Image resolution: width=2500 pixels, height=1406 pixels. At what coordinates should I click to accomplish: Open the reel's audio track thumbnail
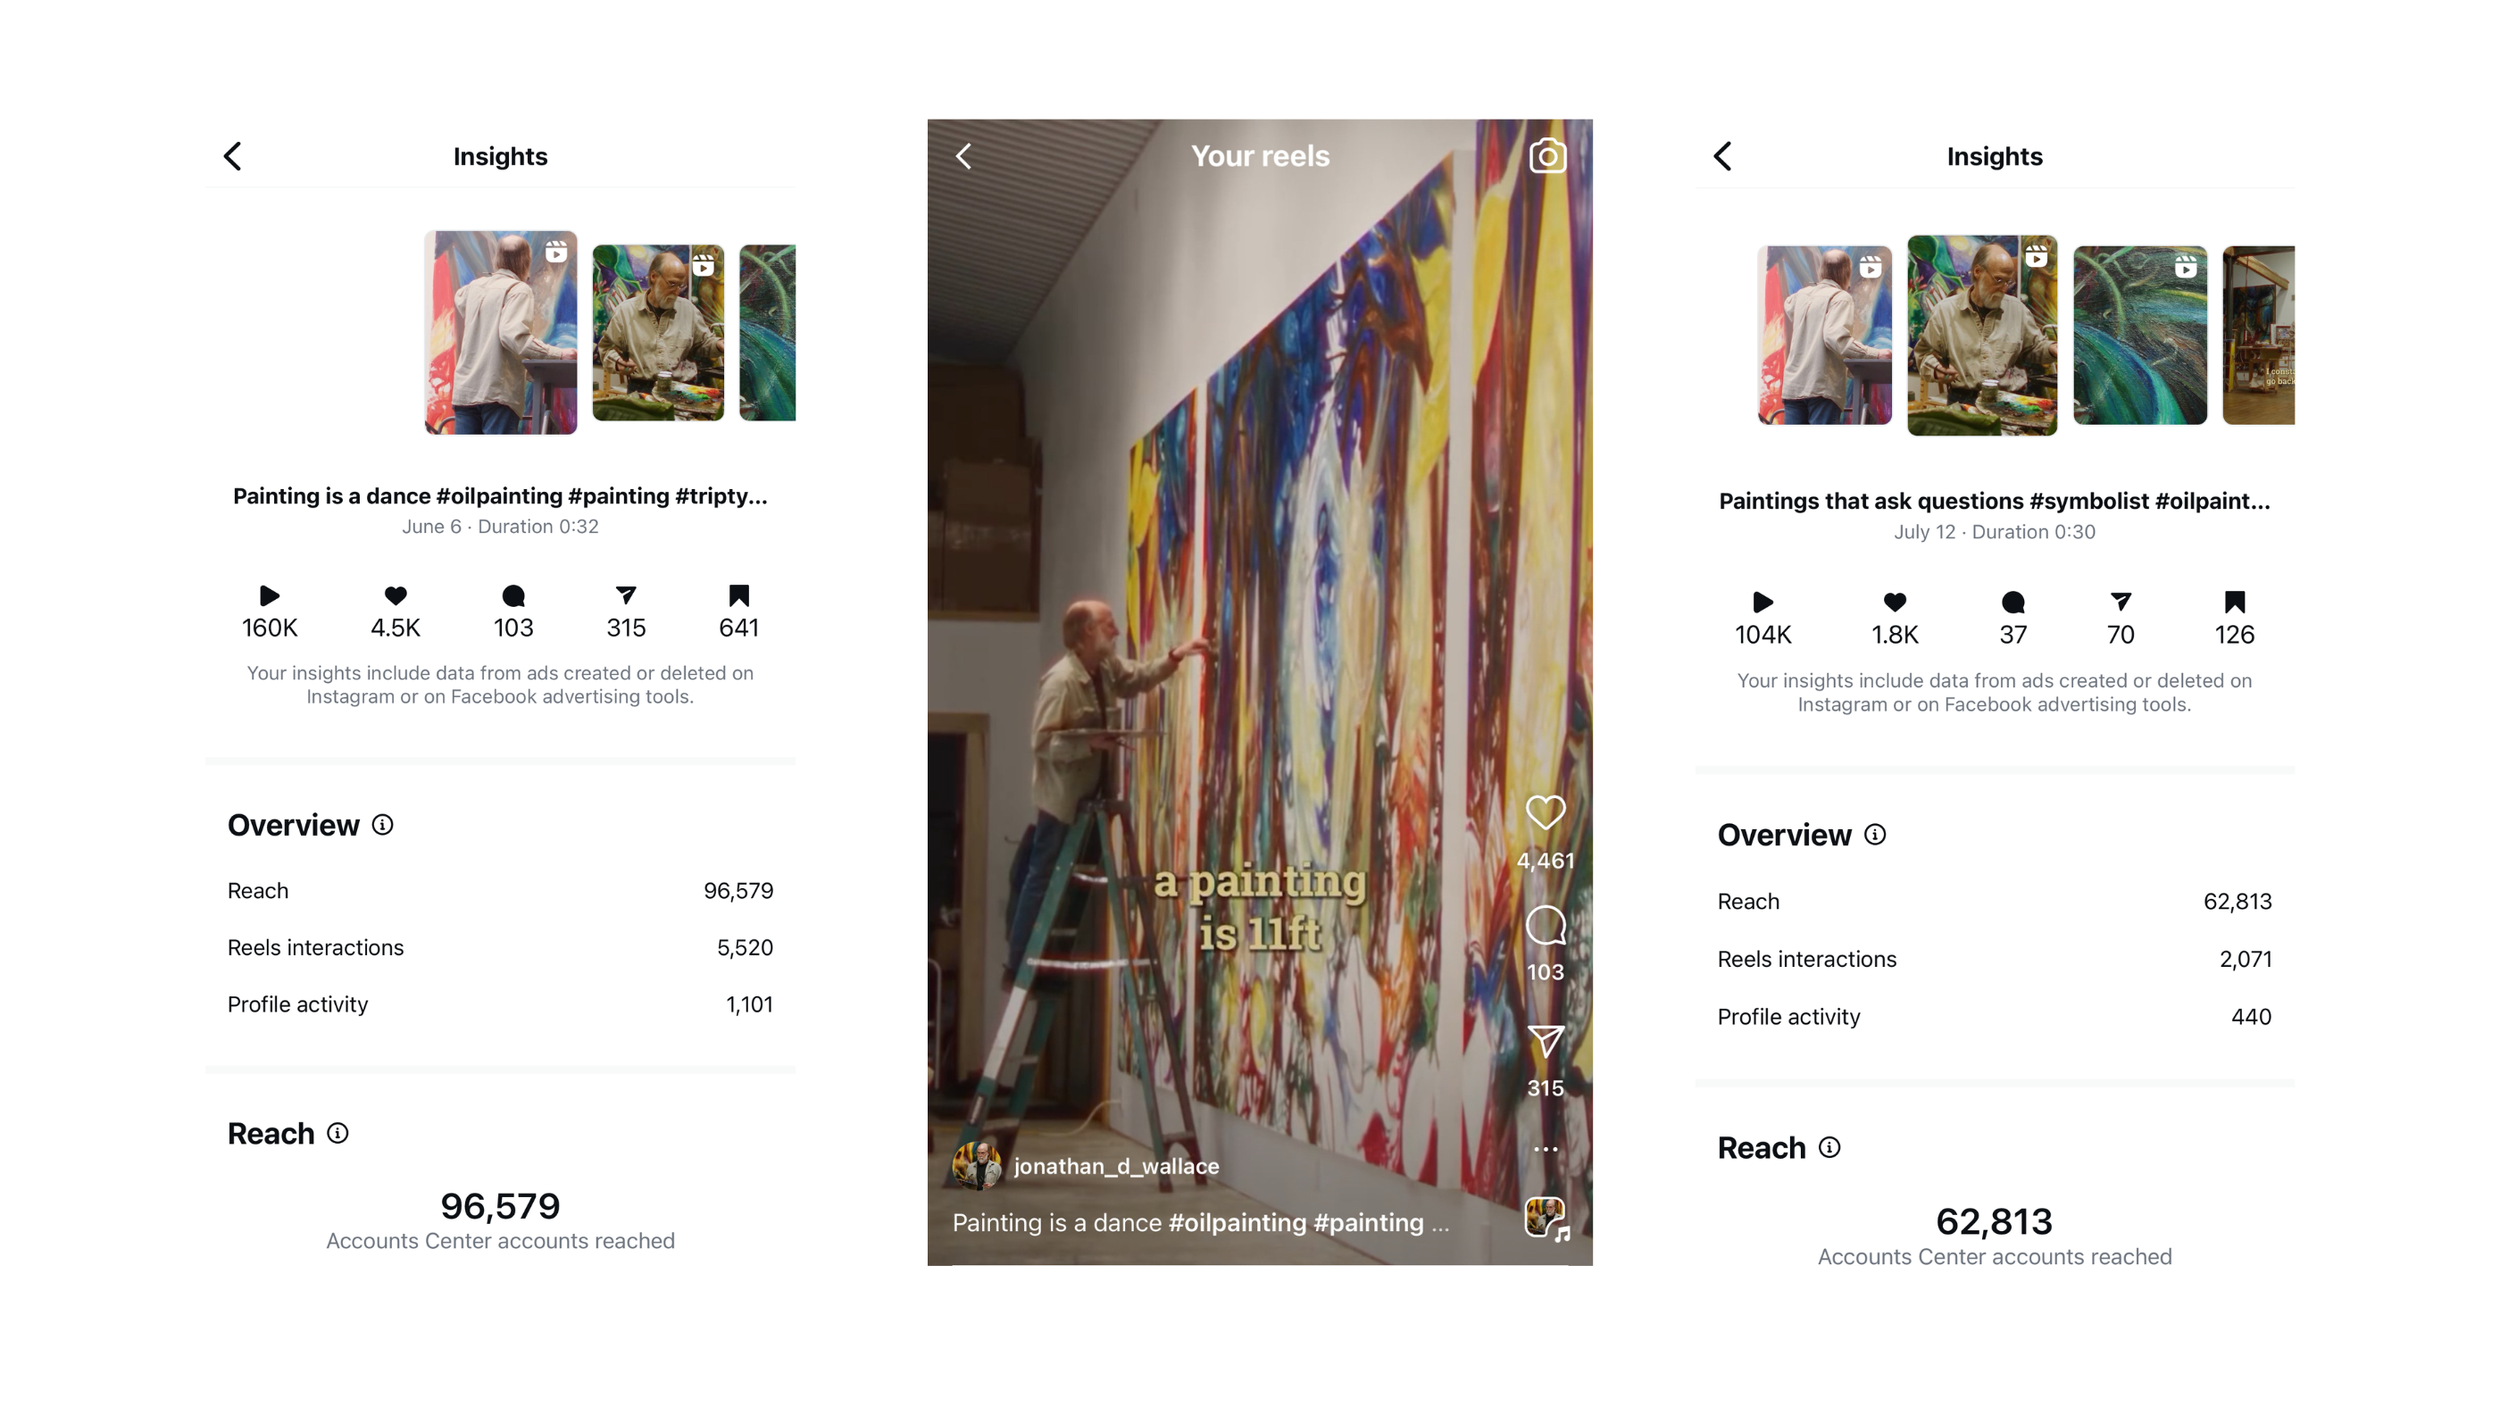tap(1546, 1219)
